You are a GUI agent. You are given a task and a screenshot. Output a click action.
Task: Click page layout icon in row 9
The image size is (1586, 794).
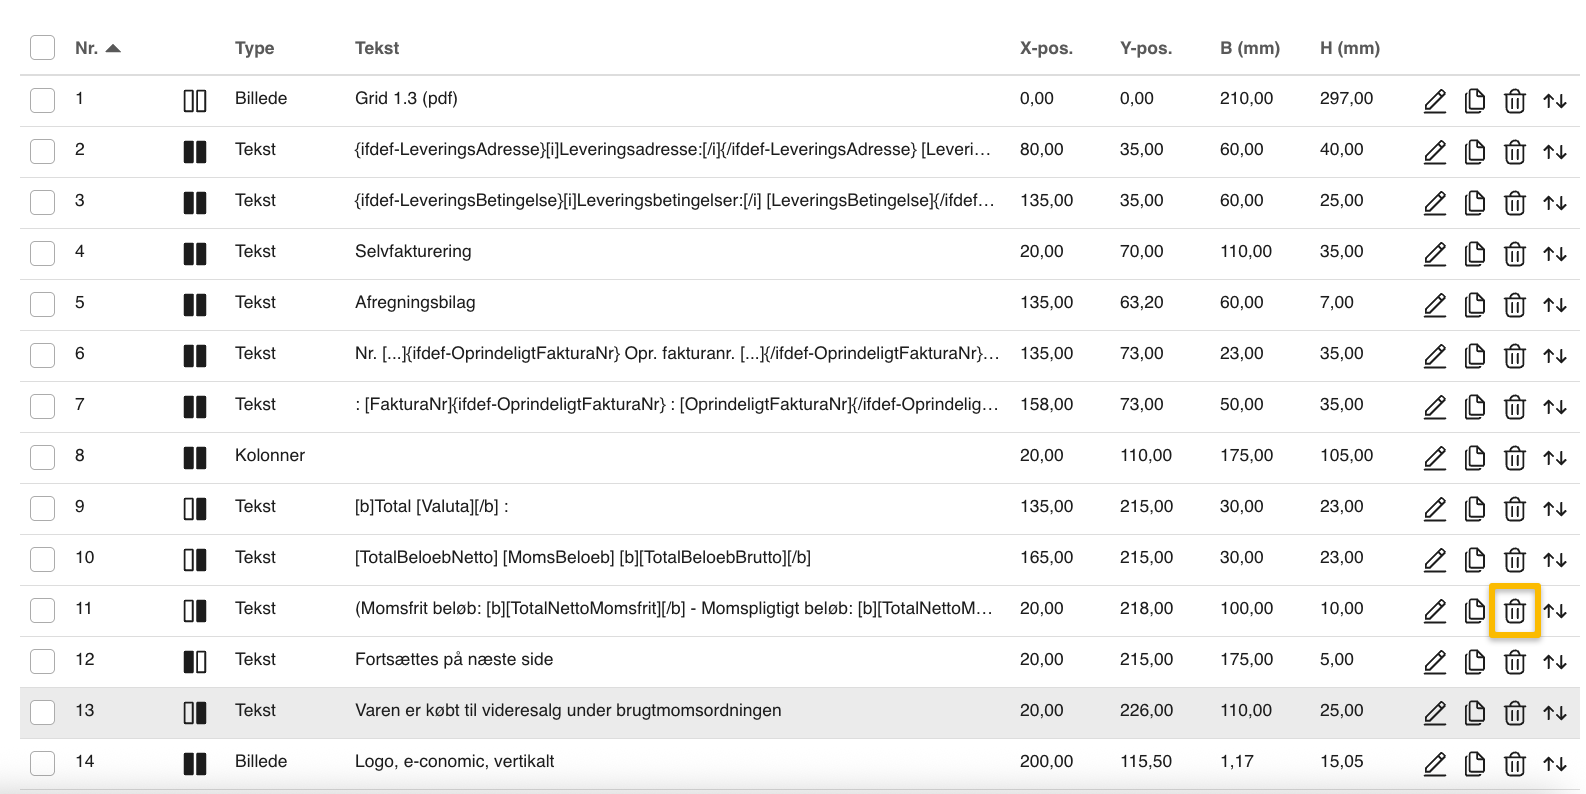pyautogui.click(x=195, y=509)
